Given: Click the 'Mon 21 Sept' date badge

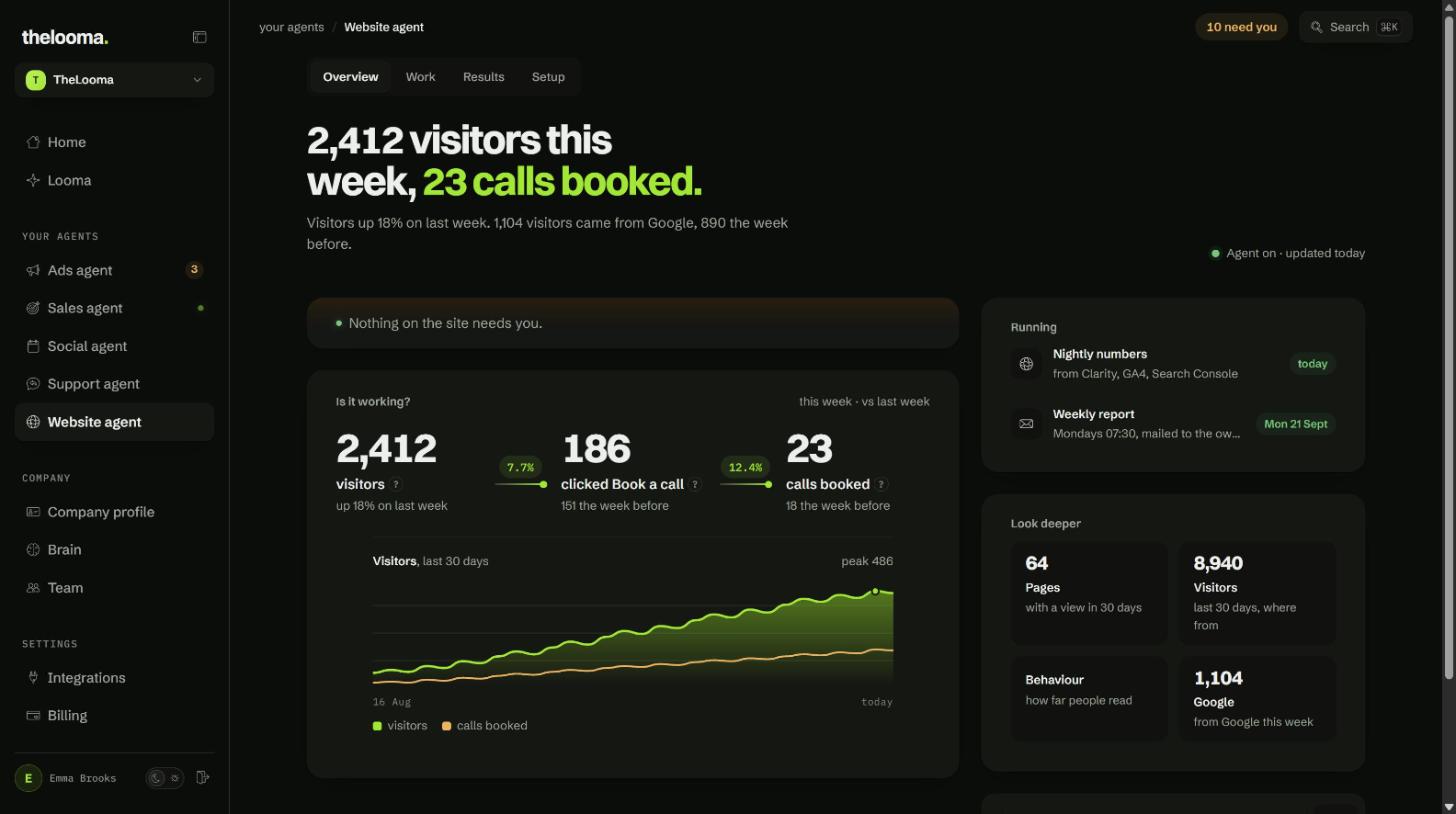Looking at the screenshot, I should tap(1295, 424).
